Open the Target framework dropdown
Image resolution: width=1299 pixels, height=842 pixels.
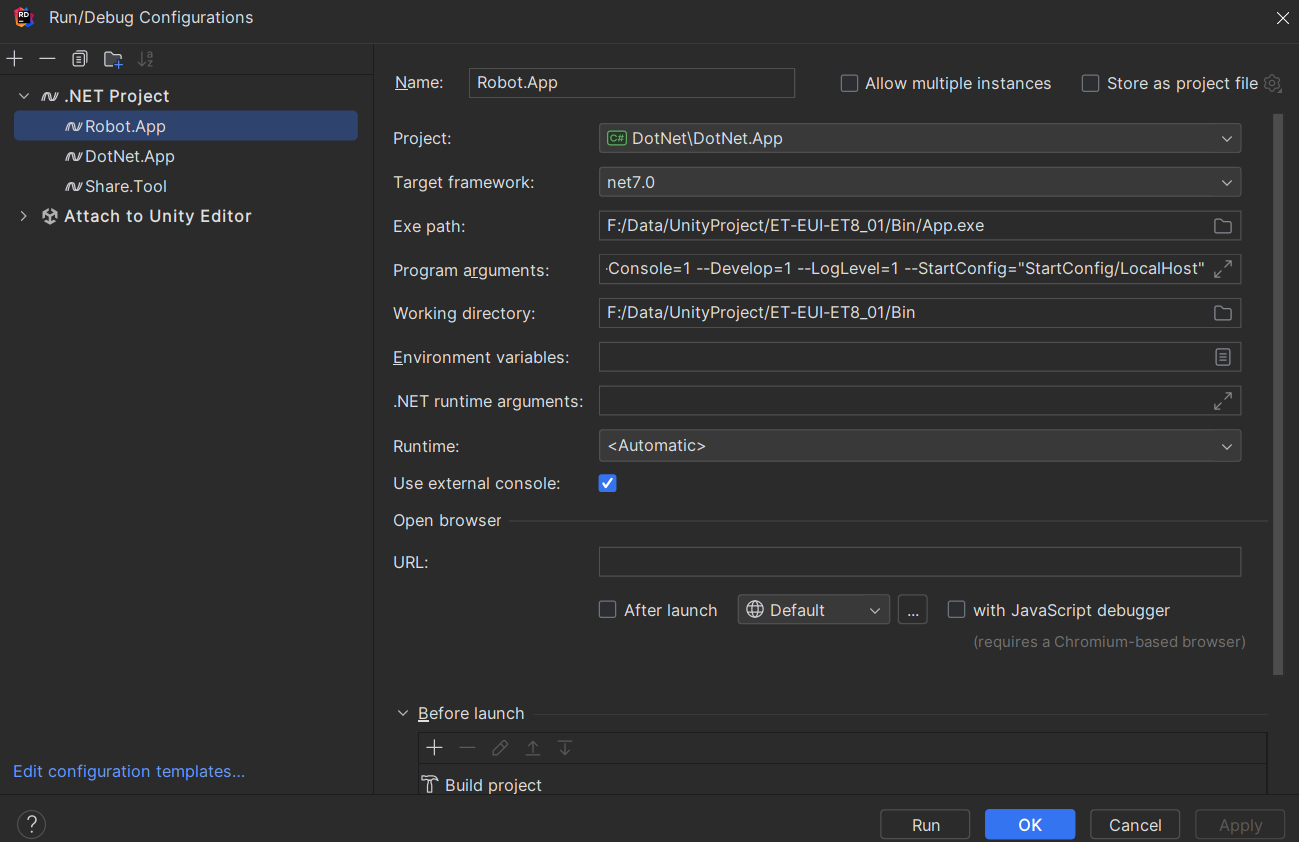pos(920,182)
